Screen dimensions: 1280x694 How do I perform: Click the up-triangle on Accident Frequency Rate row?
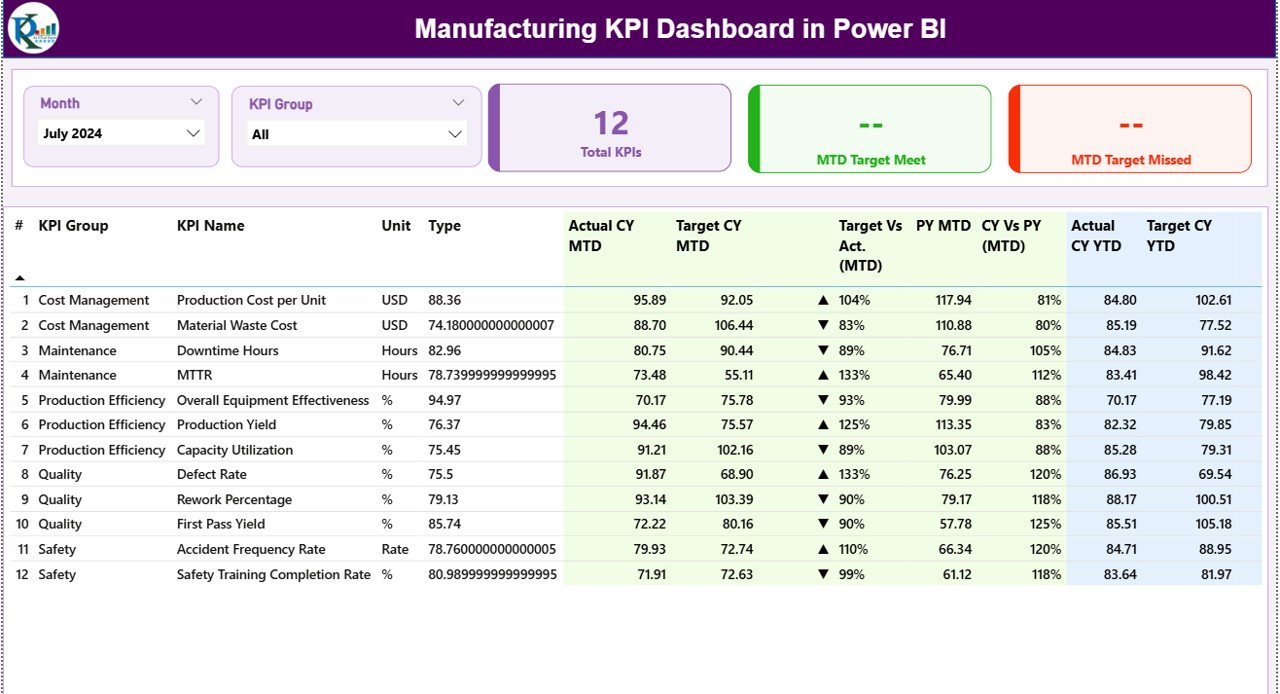pos(822,548)
